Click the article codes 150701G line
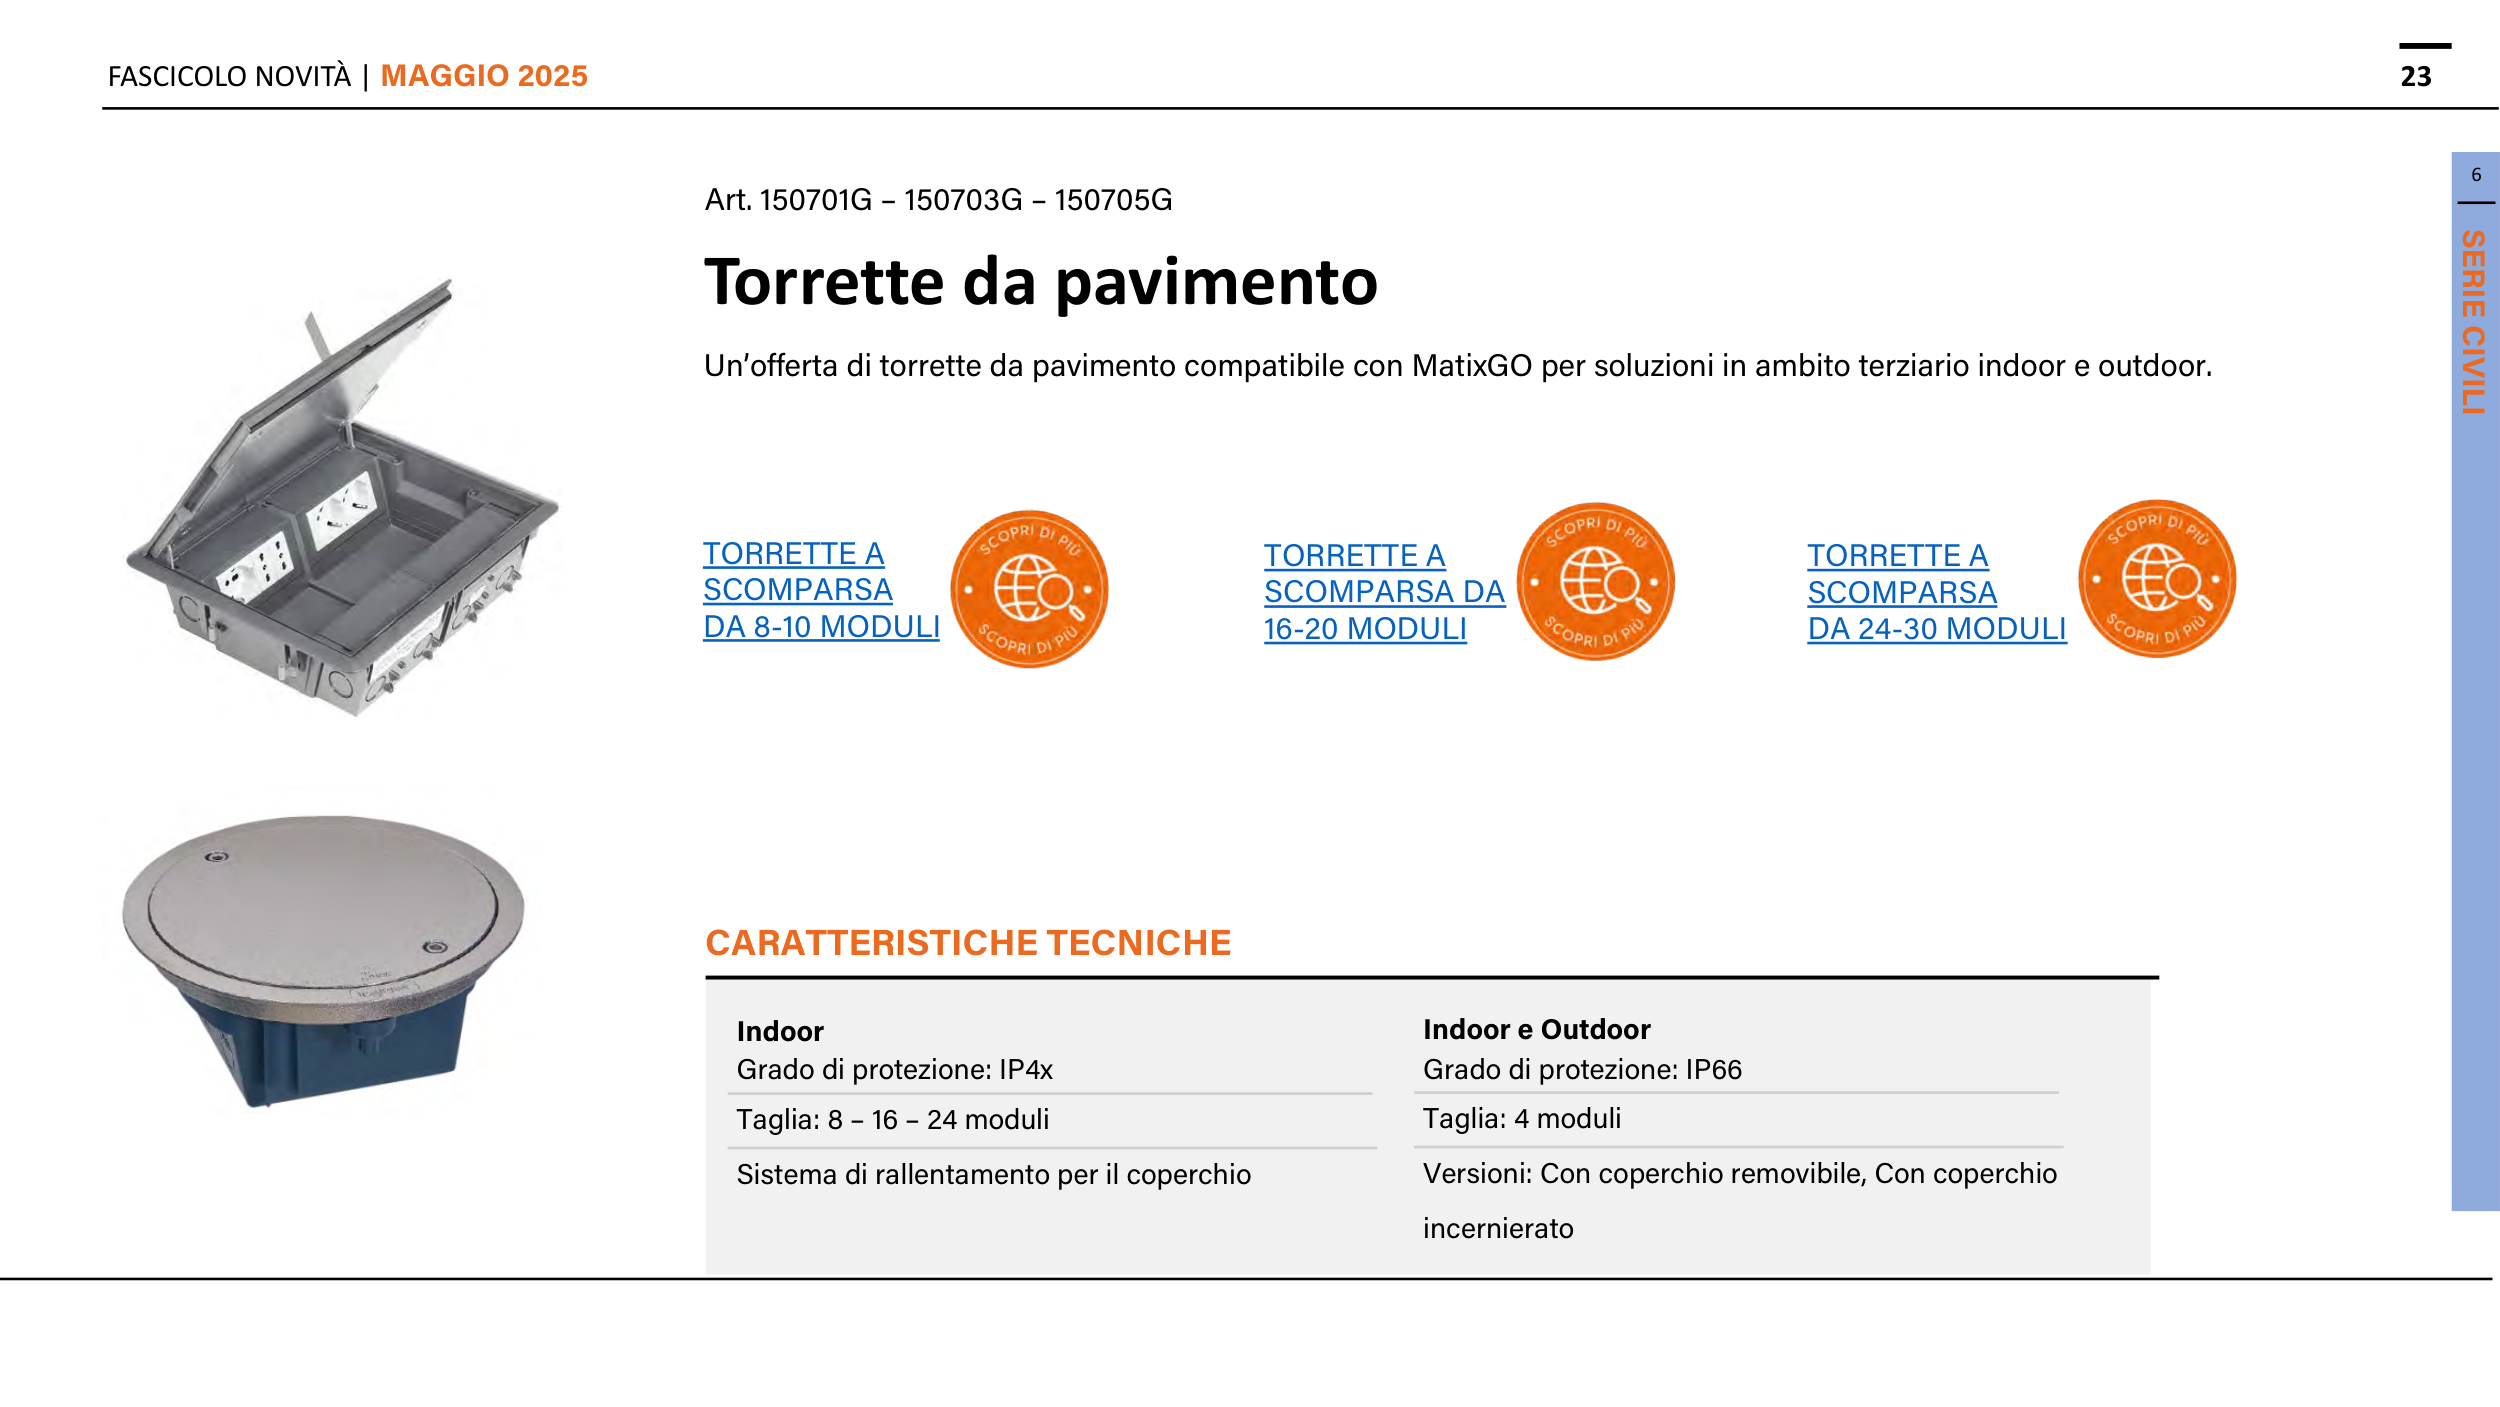Screen dimensions: 2500x1407 click(x=938, y=200)
